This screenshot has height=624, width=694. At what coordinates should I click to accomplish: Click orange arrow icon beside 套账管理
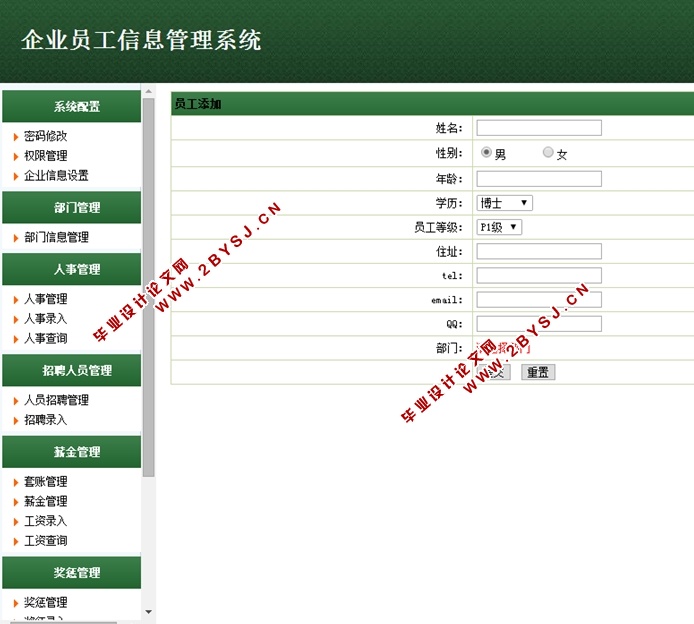click(16, 482)
